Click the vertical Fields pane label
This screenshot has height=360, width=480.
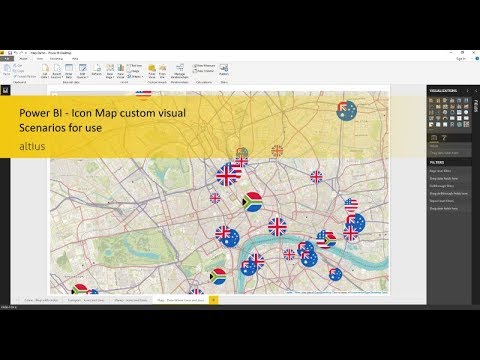(x=476, y=107)
